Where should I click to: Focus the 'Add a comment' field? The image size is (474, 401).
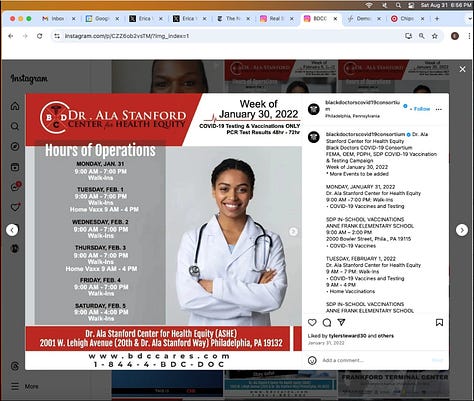pos(375,360)
